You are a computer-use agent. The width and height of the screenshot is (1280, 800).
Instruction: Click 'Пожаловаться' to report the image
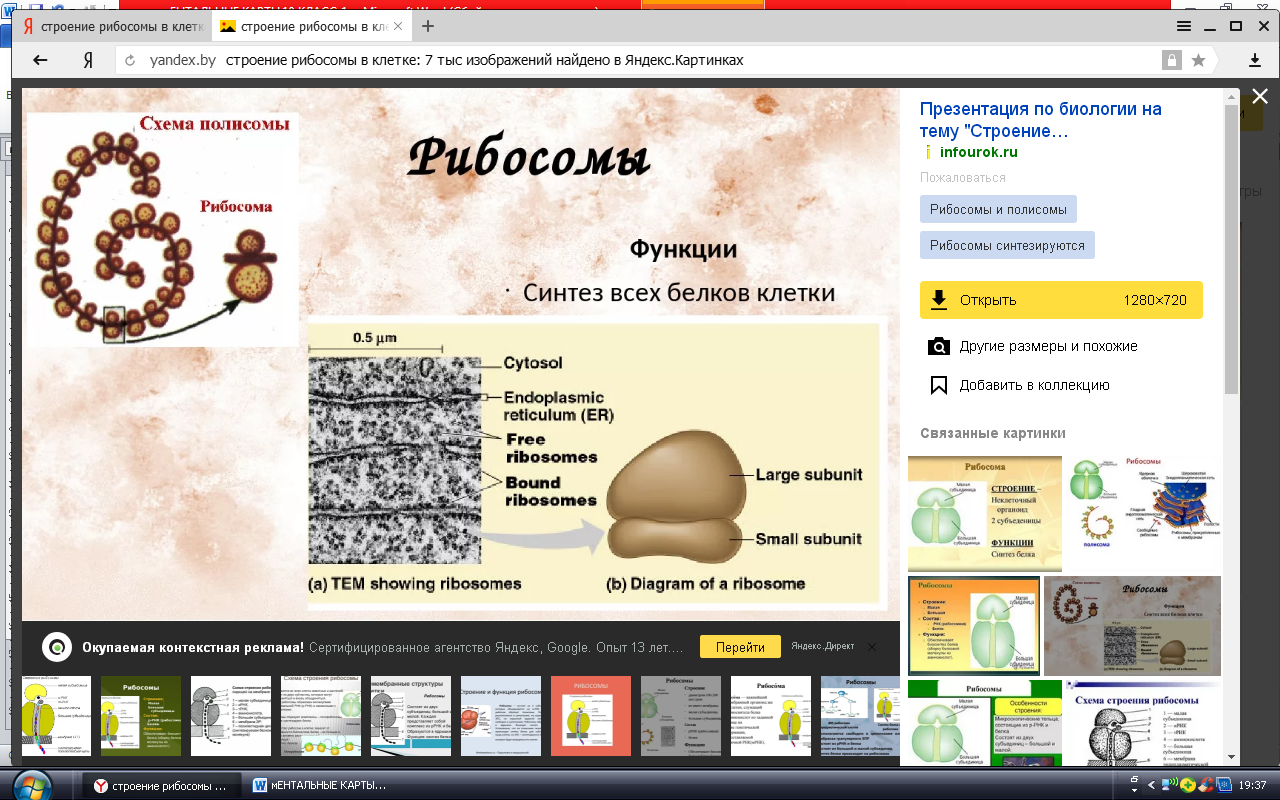point(963,177)
